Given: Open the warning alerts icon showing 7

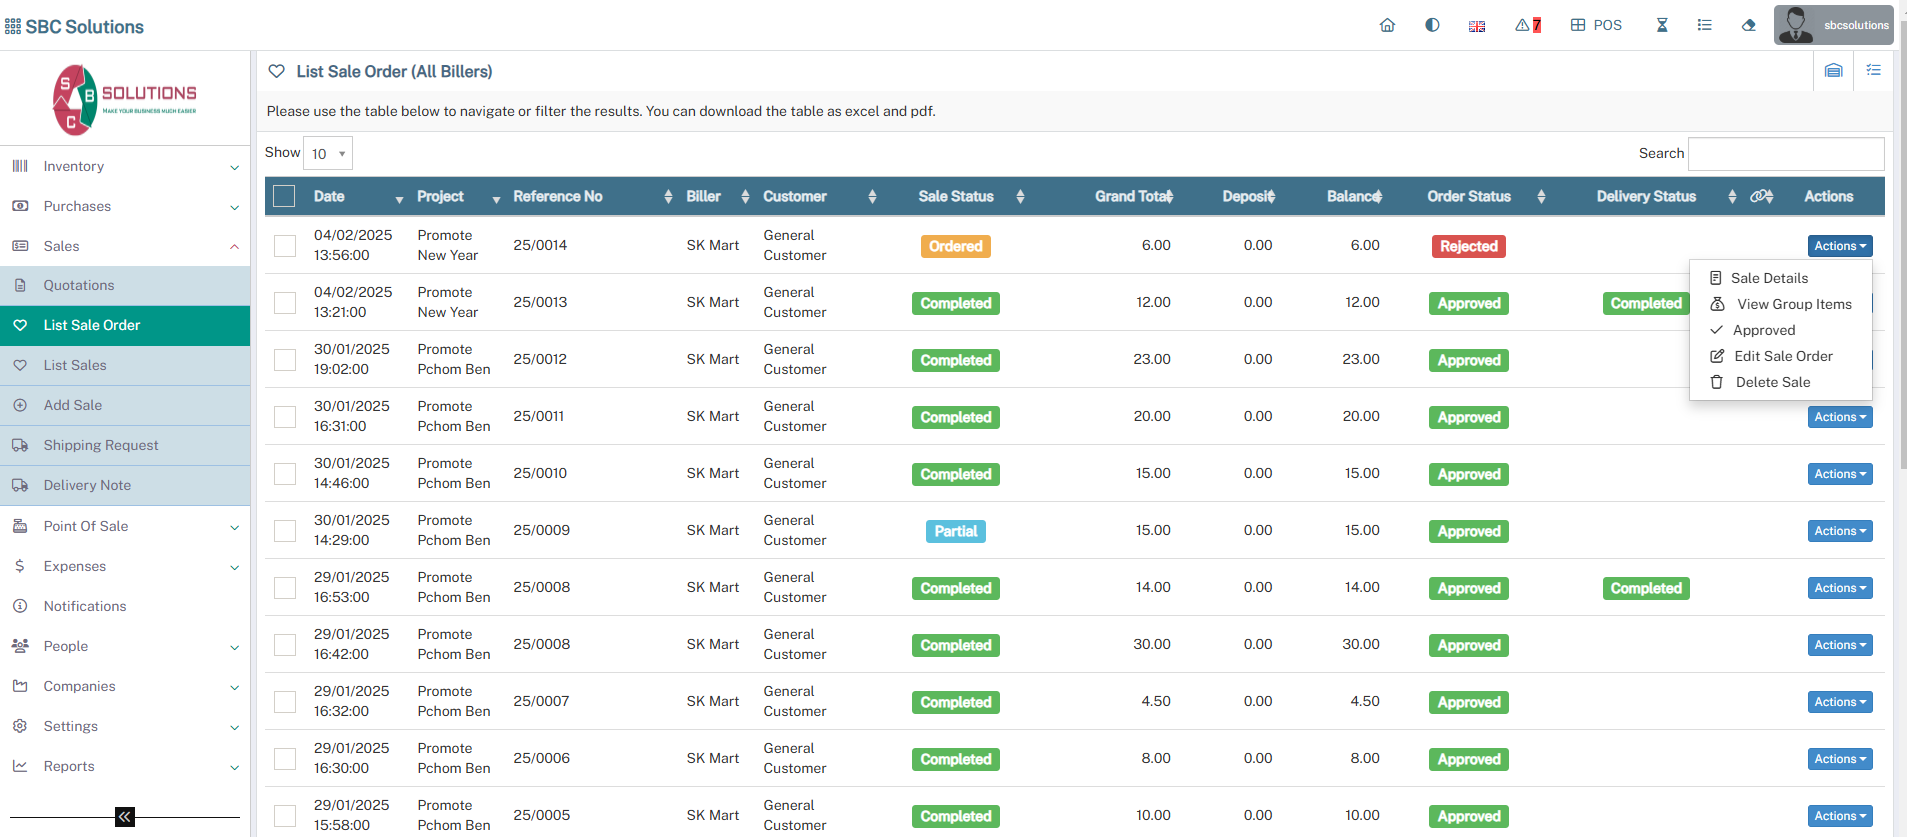Looking at the screenshot, I should pyautogui.click(x=1527, y=25).
